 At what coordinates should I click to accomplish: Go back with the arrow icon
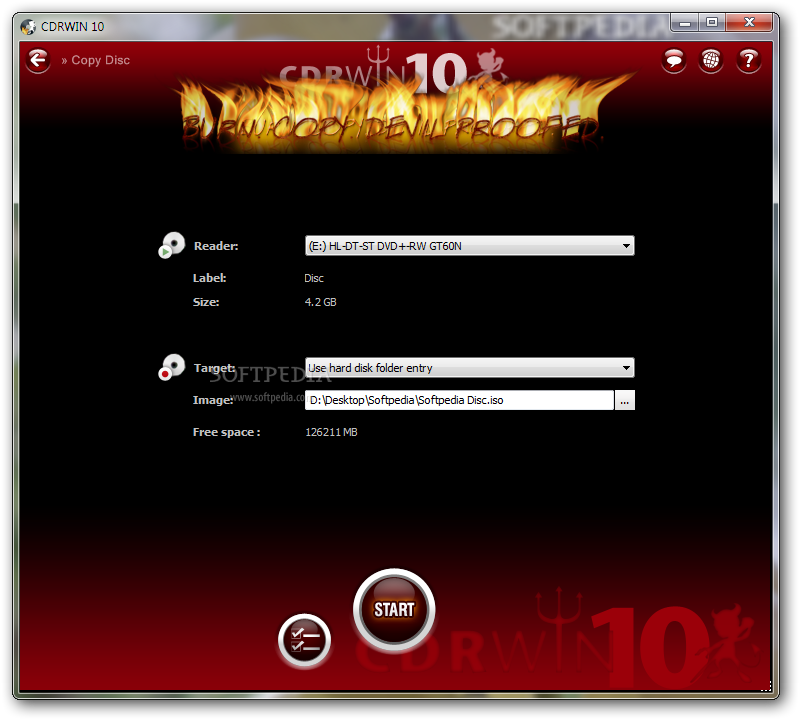point(38,60)
